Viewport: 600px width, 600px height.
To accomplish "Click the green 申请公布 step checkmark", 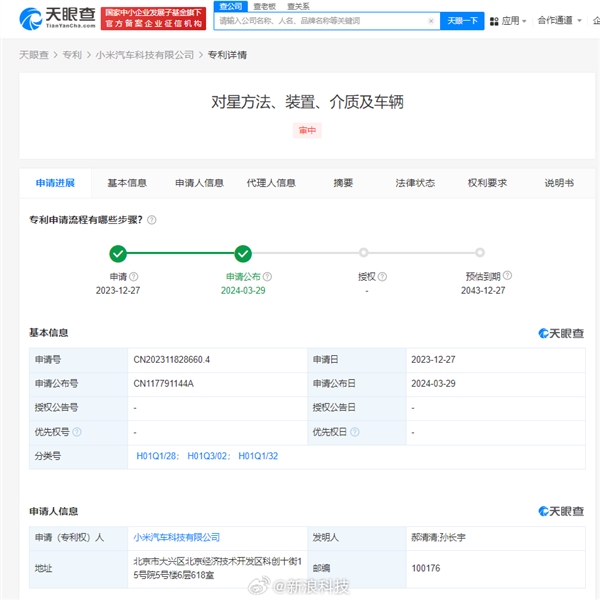I will 243,253.
